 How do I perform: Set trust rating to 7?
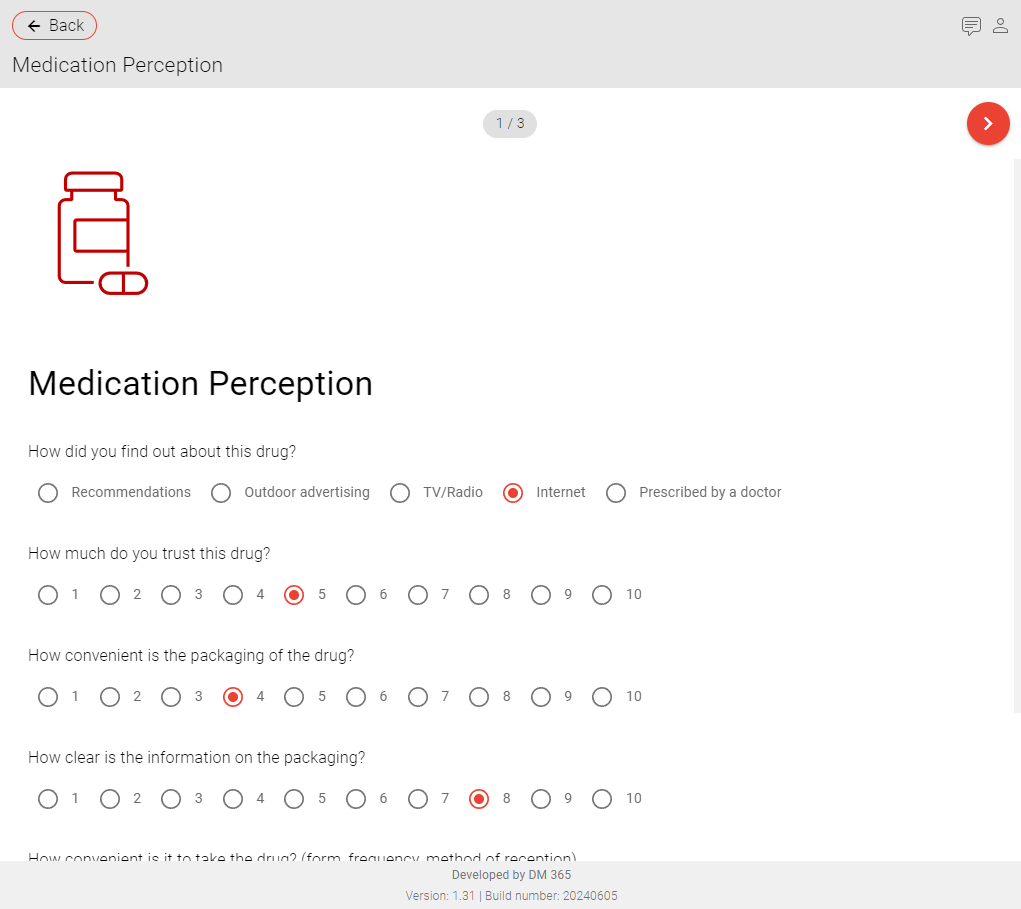point(417,594)
